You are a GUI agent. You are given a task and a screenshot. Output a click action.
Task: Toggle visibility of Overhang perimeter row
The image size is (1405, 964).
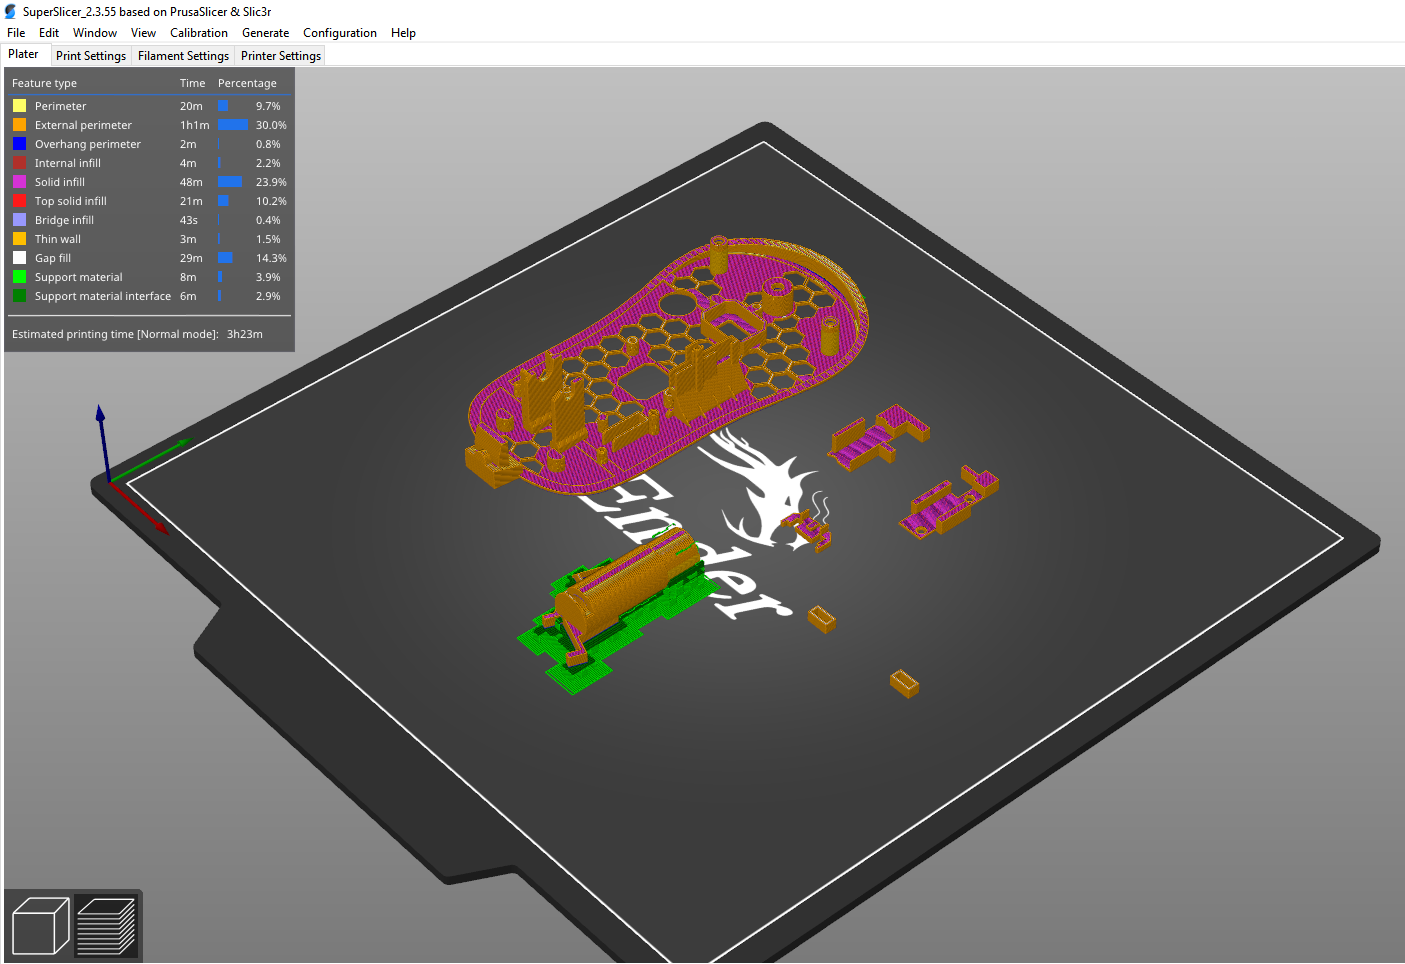(x=150, y=144)
